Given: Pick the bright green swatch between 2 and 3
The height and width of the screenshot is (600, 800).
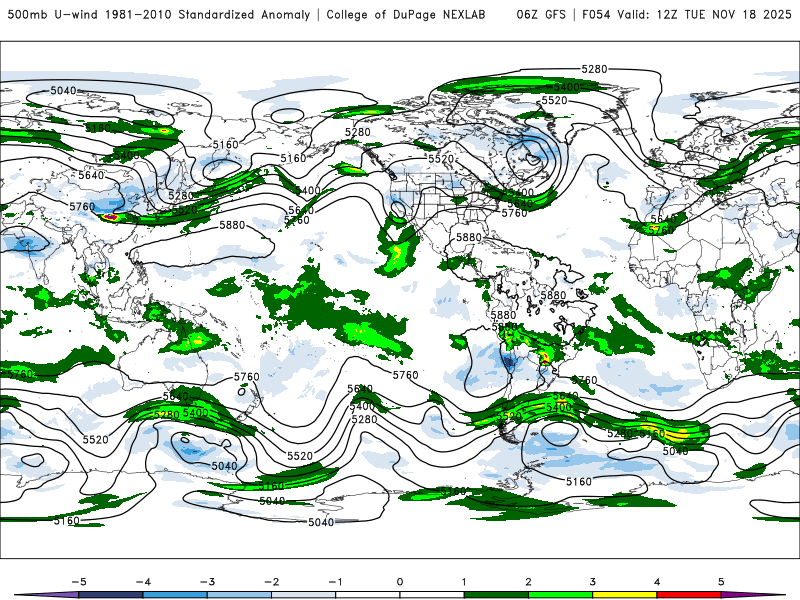Looking at the screenshot, I should pos(560,595).
